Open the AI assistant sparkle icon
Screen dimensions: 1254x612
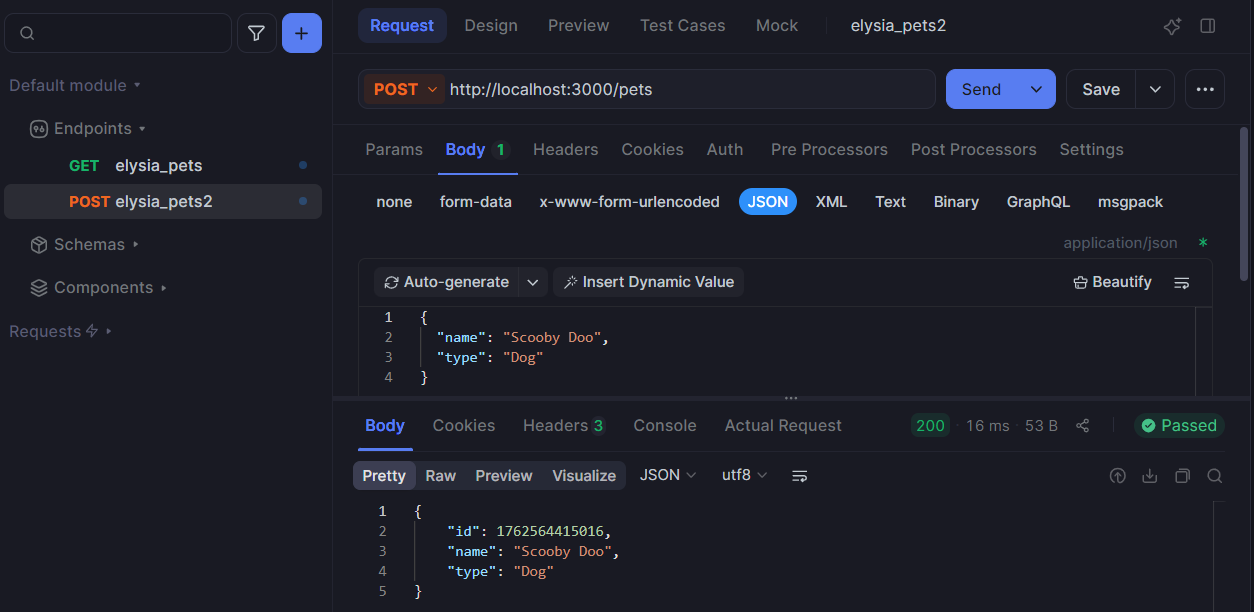[x=1171, y=26]
